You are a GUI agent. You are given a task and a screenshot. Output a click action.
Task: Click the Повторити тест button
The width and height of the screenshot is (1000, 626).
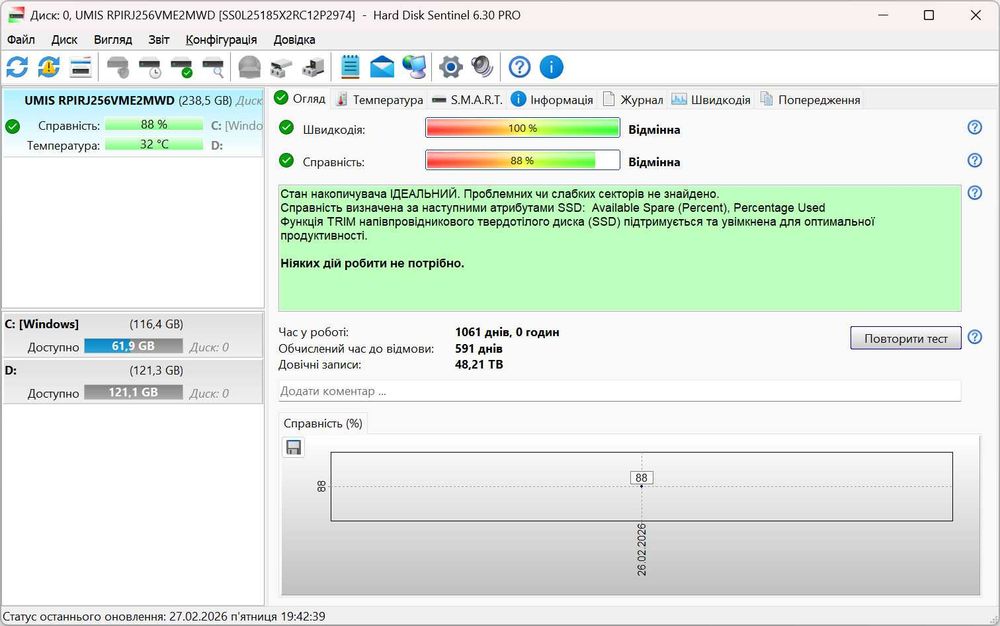[x=906, y=338]
